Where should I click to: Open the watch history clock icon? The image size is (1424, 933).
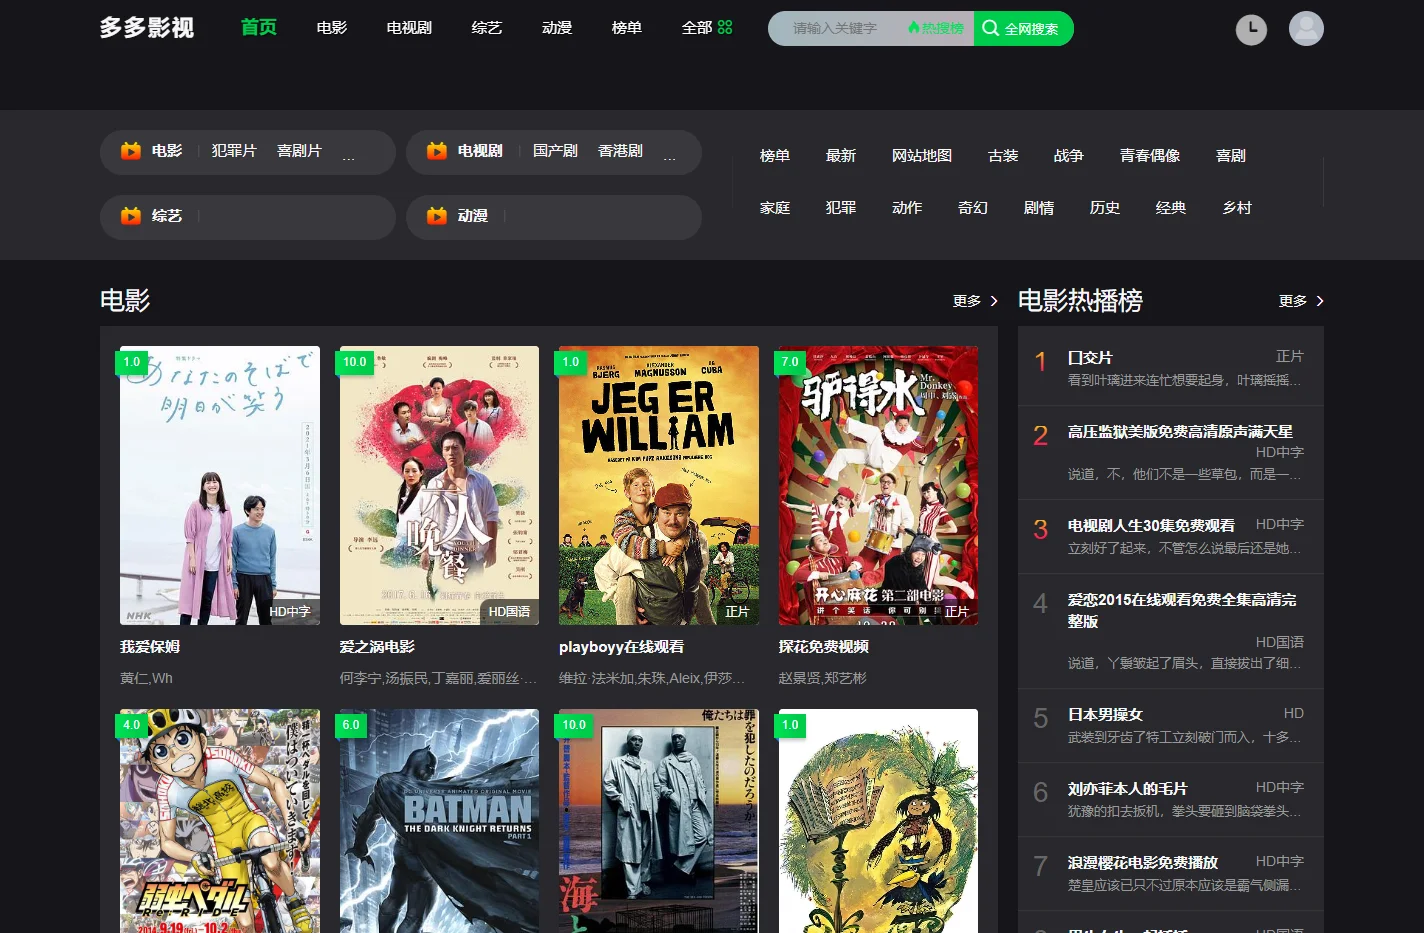click(1251, 29)
